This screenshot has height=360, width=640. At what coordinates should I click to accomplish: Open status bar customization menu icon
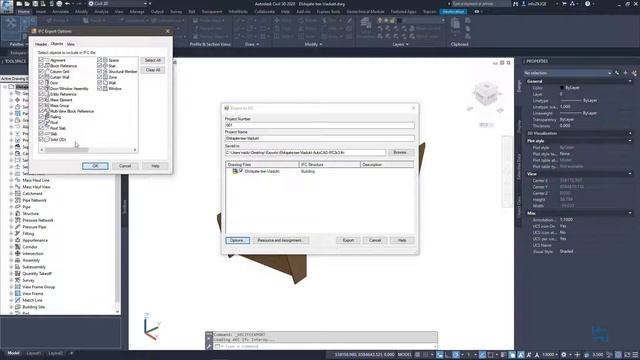tap(636, 355)
